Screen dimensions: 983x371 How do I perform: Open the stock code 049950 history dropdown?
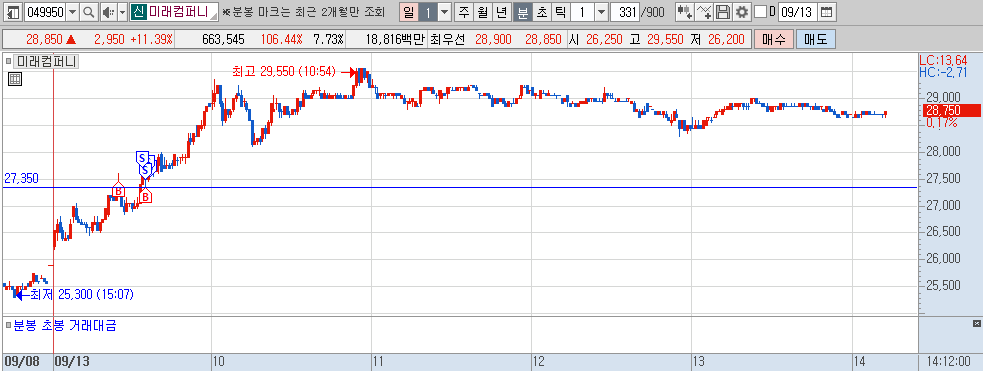click(72, 12)
